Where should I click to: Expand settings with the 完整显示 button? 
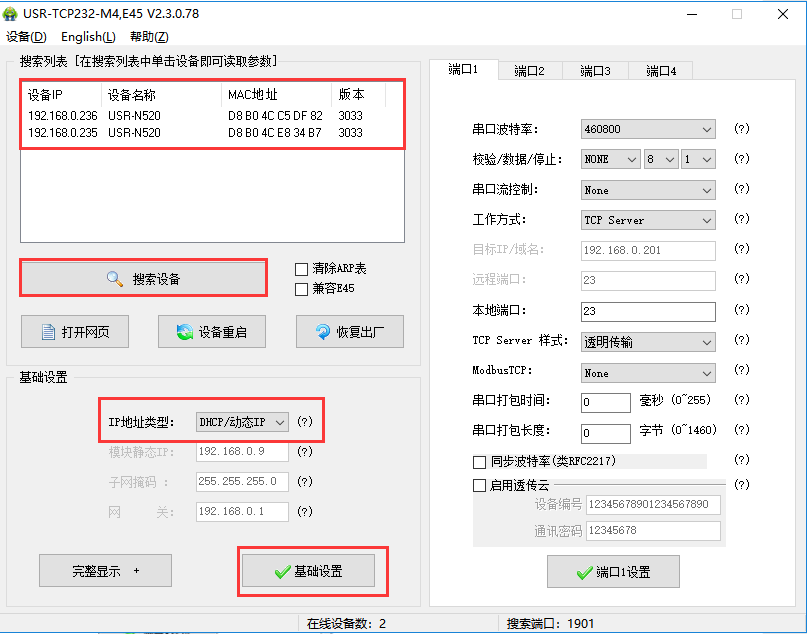(x=104, y=570)
